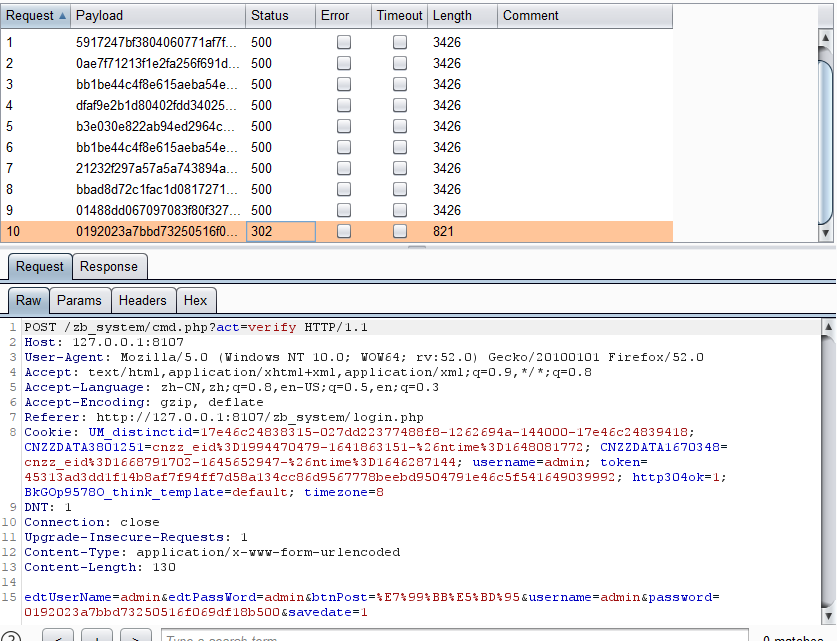
Task: Open the Headers view tab
Action: coord(143,300)
